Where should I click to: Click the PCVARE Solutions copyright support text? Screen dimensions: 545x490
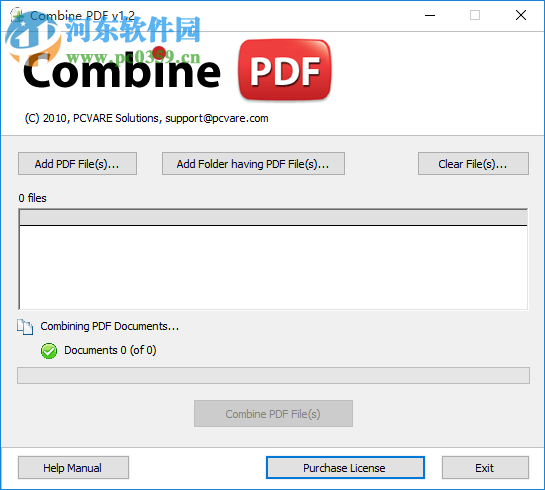point(146,119)
